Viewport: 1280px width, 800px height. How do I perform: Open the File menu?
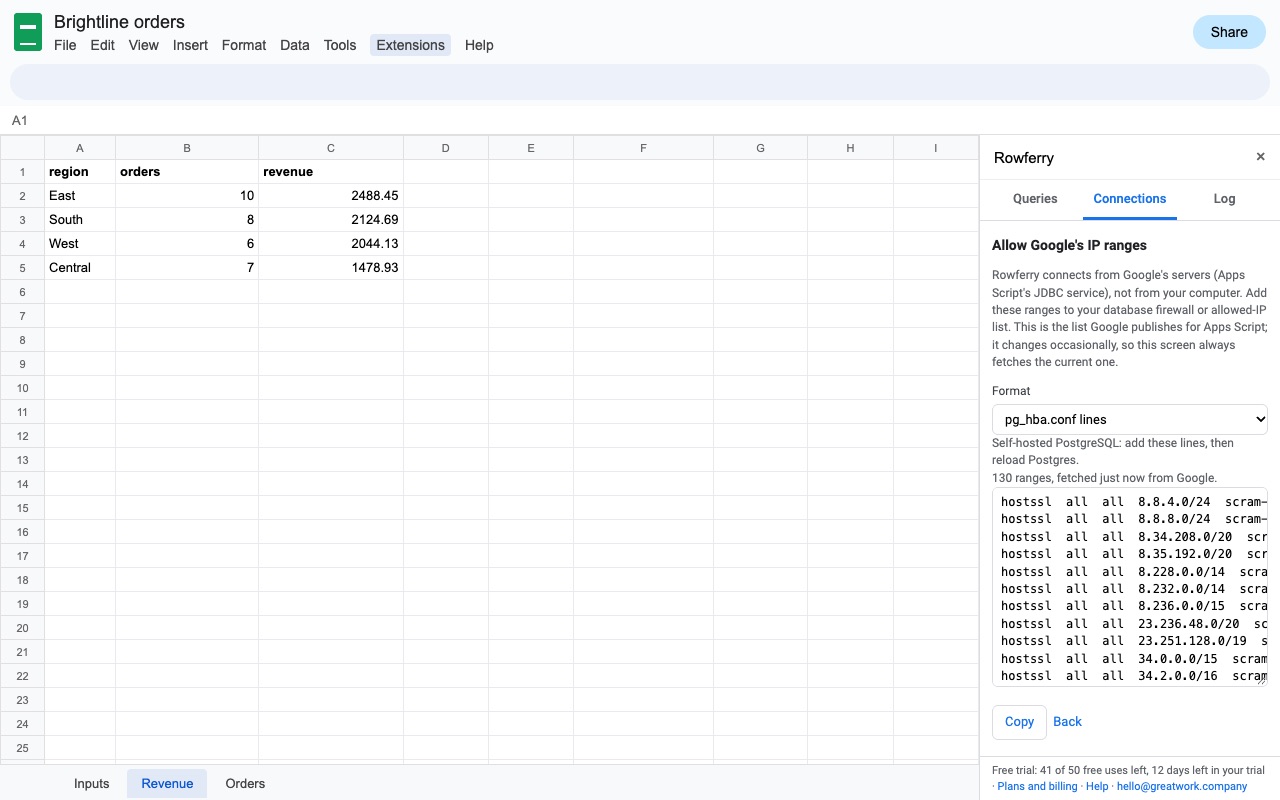(65, 45)
